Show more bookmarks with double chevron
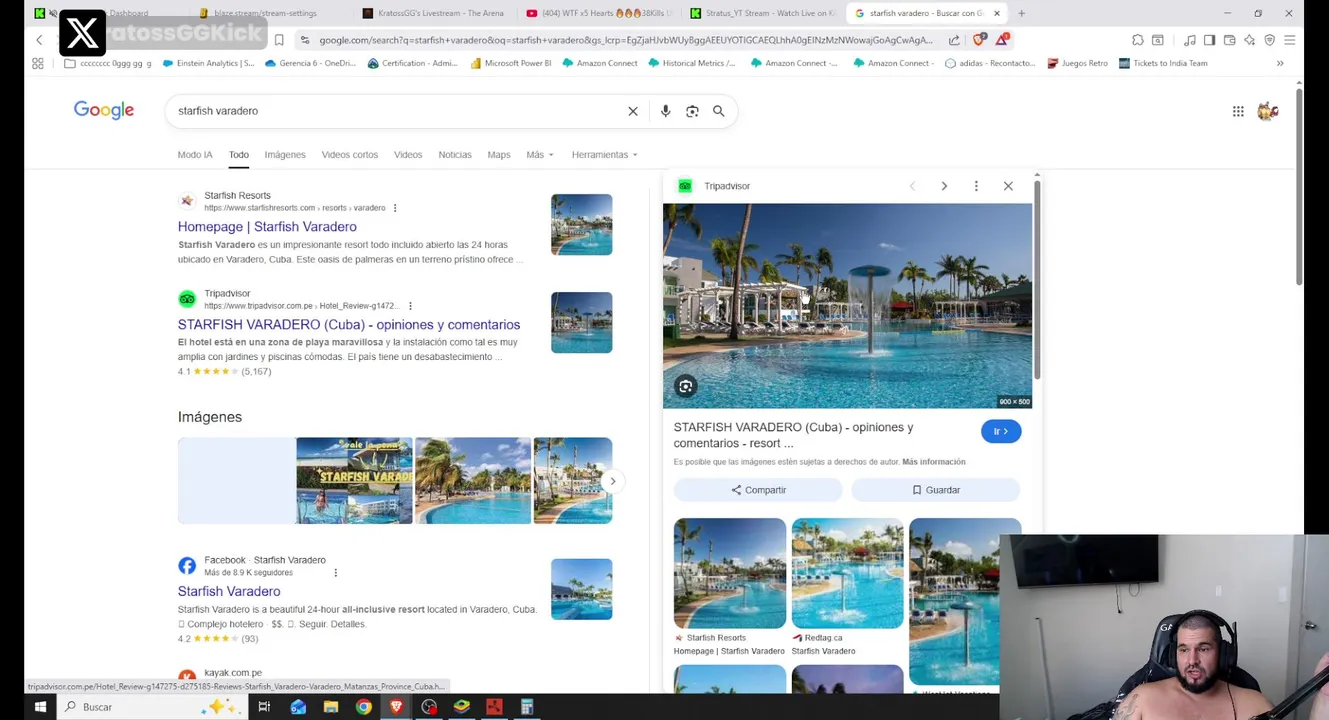The image size is (1329, 720). pyautogui.click(x=1280, y=63)
